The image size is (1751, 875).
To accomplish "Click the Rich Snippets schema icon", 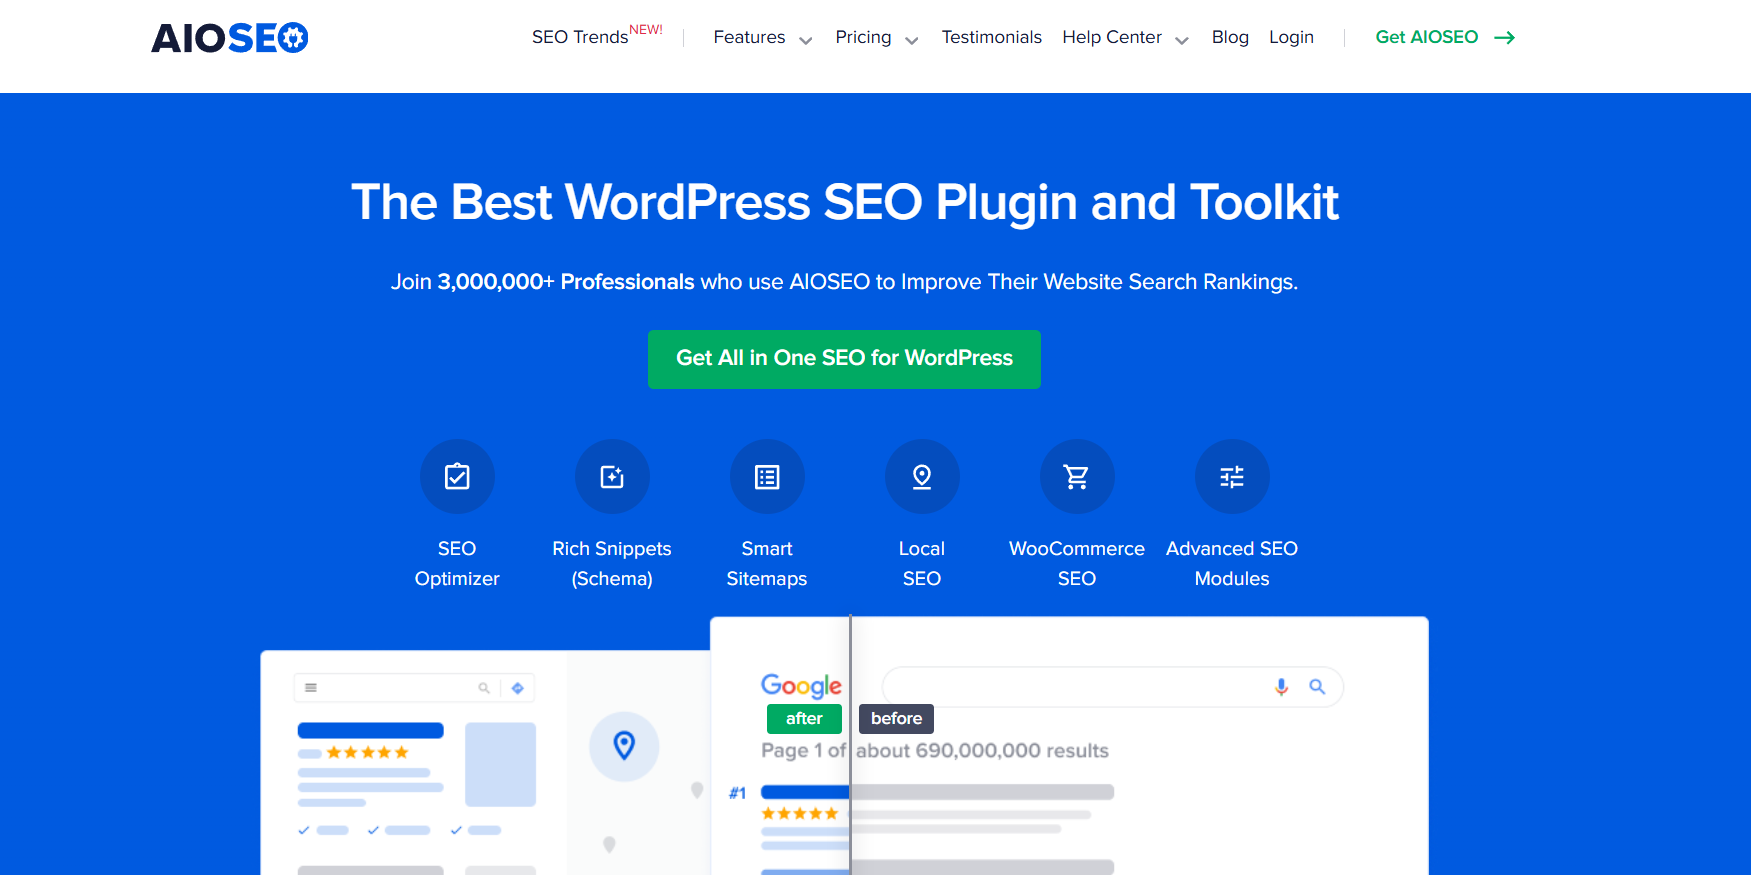I will tap(612, 477).
